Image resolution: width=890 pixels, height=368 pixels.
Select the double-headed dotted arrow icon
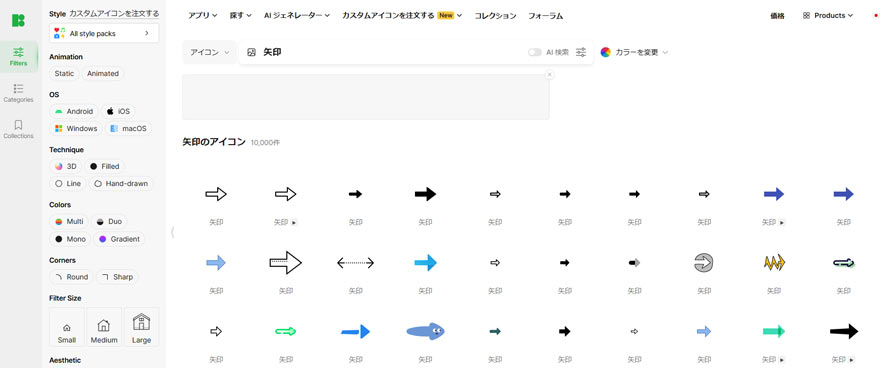click(x=355, y=263)
